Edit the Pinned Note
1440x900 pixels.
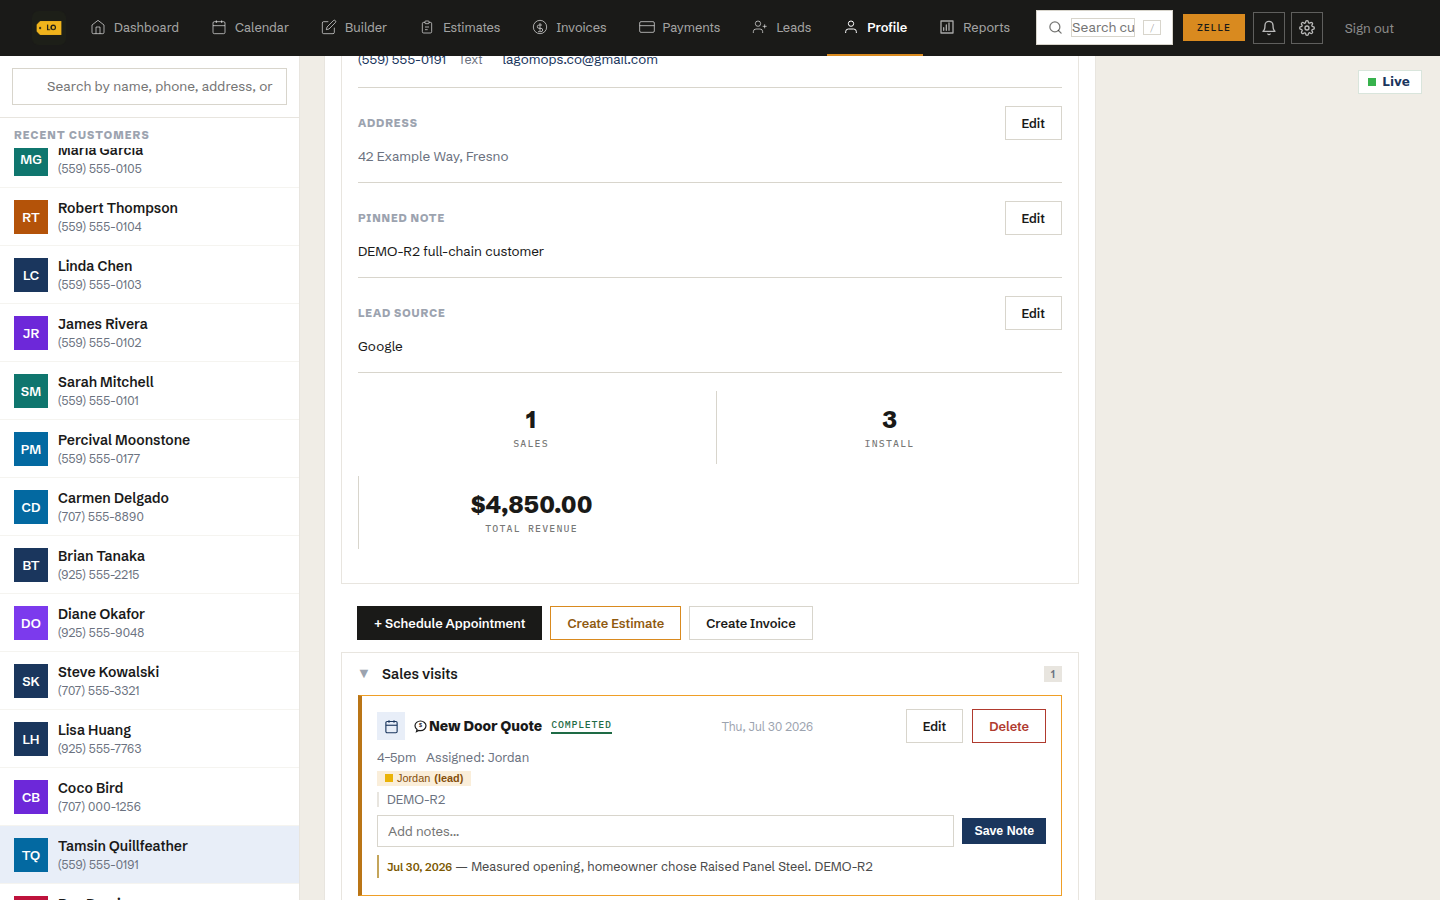[1033, 218]
